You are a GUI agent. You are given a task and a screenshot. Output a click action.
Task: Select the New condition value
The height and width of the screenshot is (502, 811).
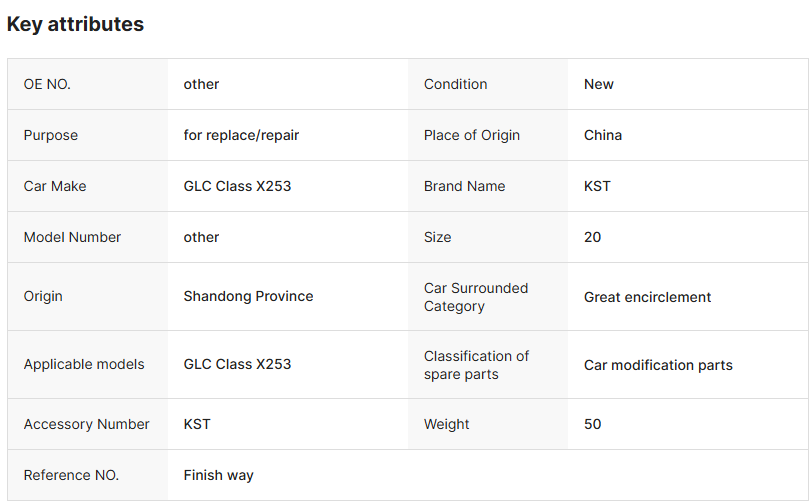coord(599,84)
